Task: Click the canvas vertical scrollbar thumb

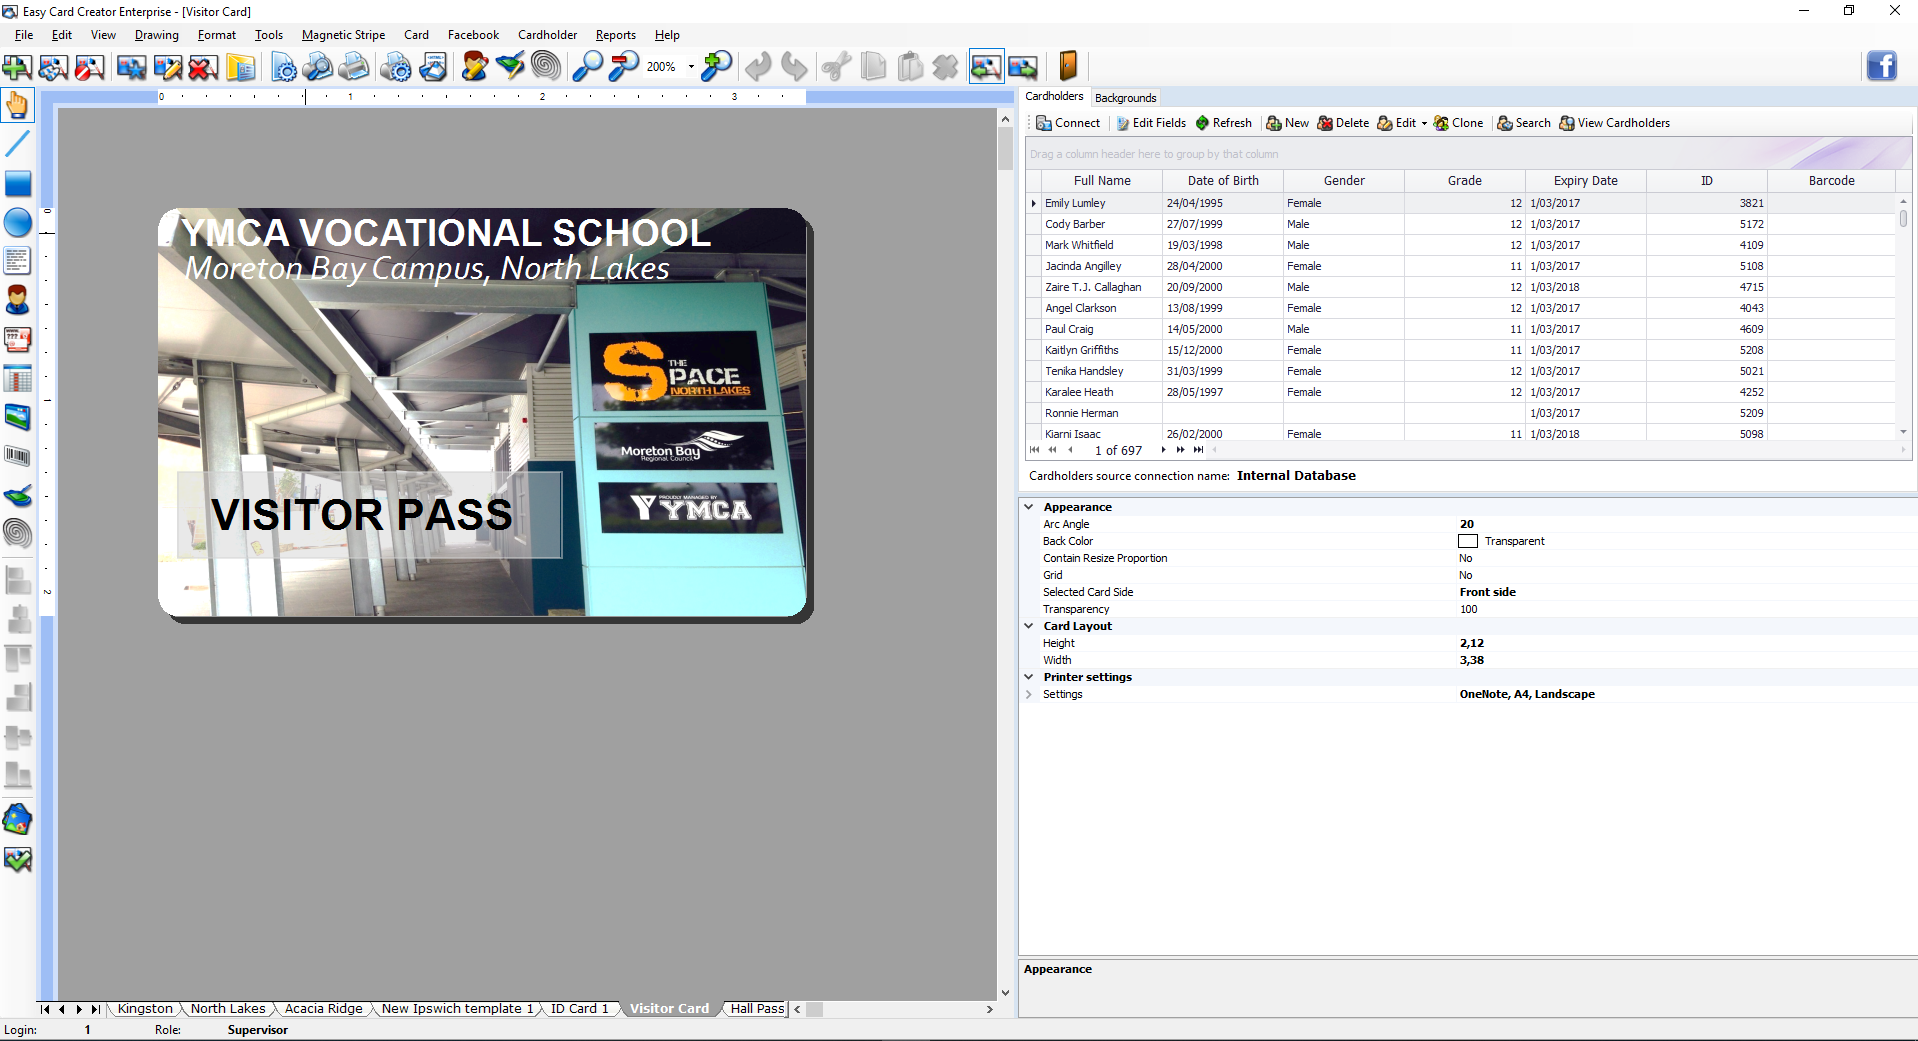Action: coord(1005,150)
